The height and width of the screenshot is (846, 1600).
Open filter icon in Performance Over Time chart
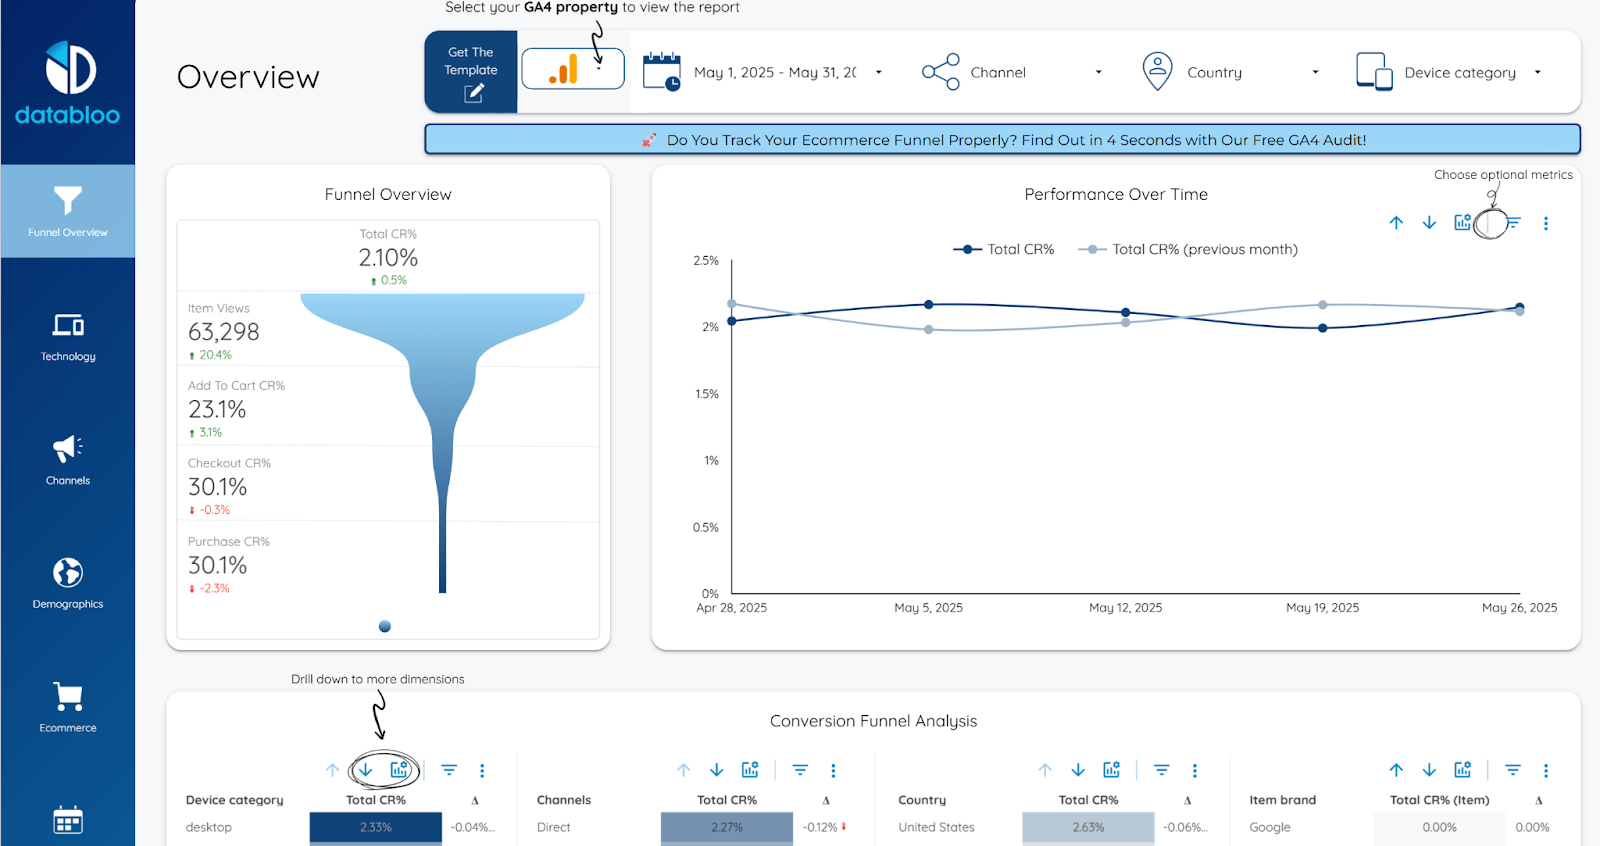click(x=1514, y=223)
